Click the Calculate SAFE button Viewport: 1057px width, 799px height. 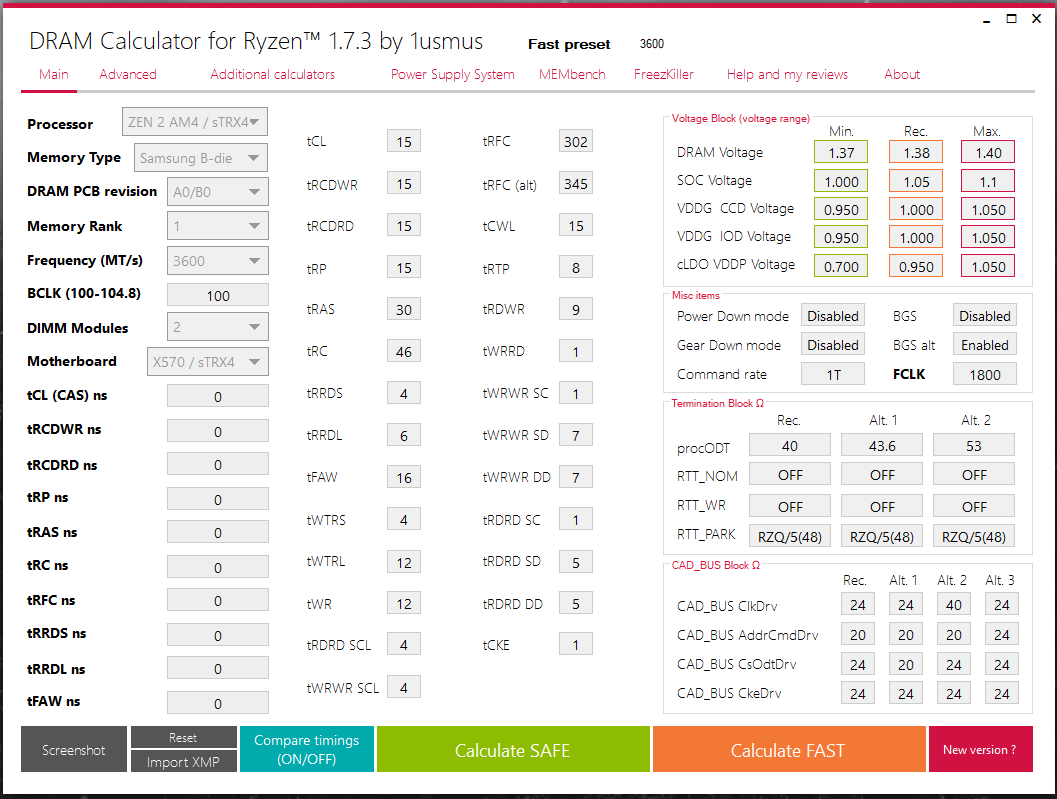click(513, 749)
